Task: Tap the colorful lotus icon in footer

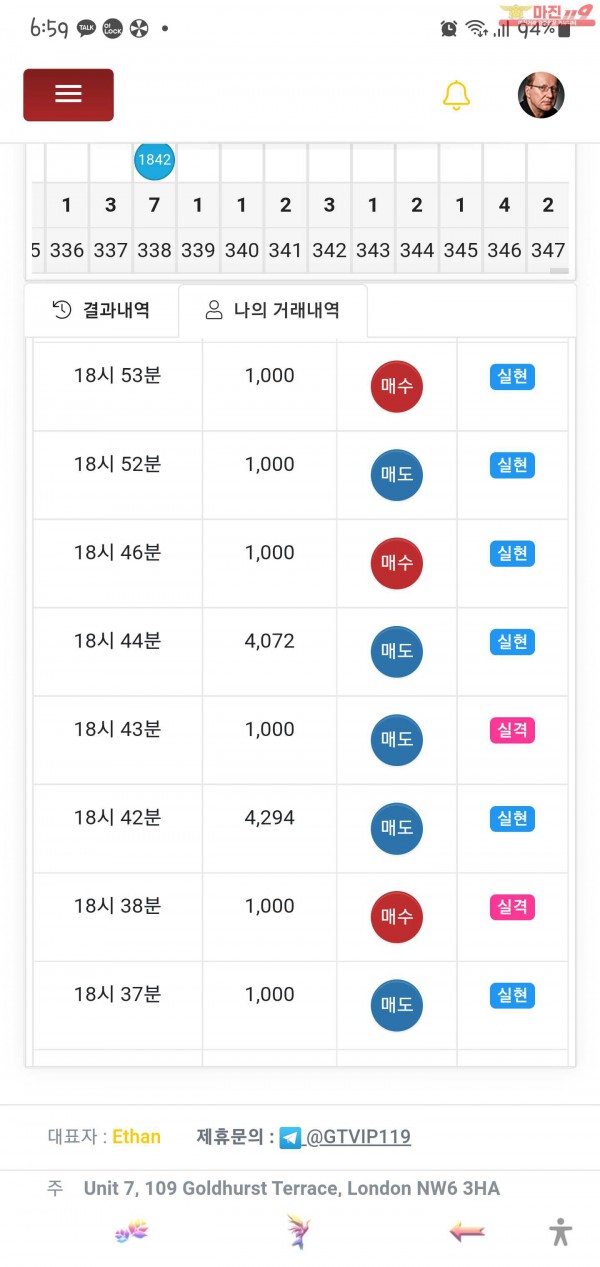Action: 131,1232
